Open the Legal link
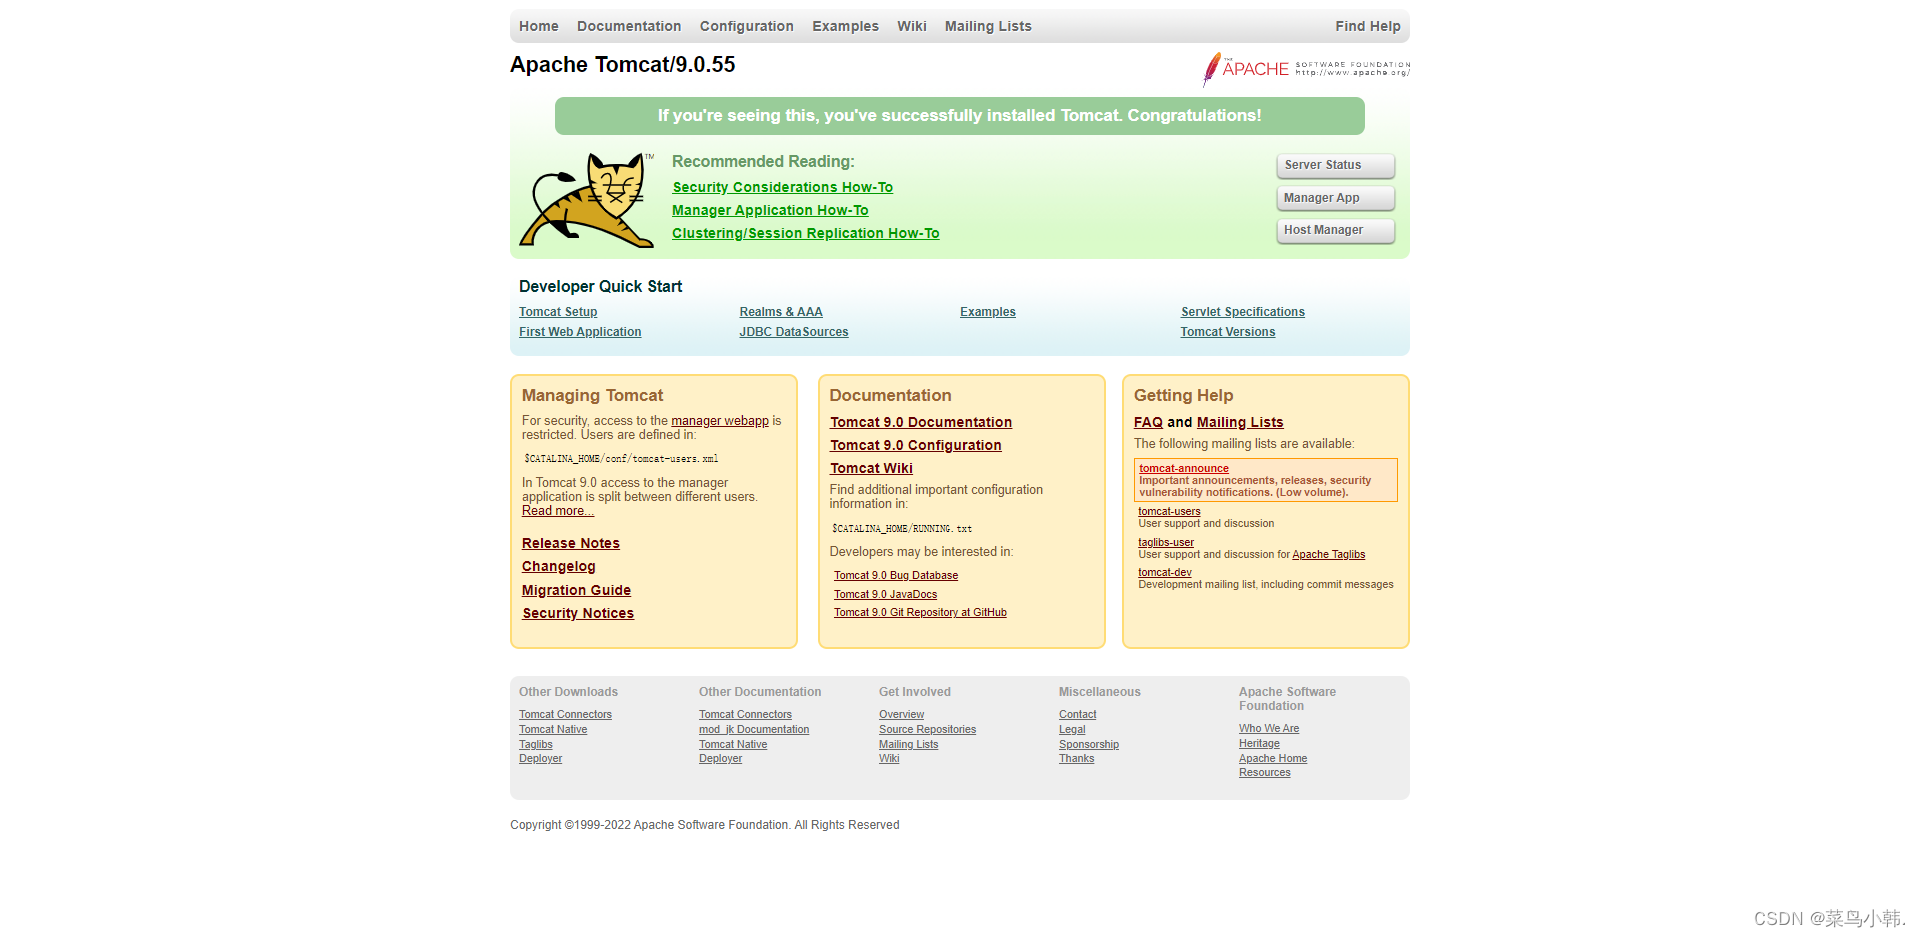1920x937 pixels. pyautogui.click(x=1072, y=730)
